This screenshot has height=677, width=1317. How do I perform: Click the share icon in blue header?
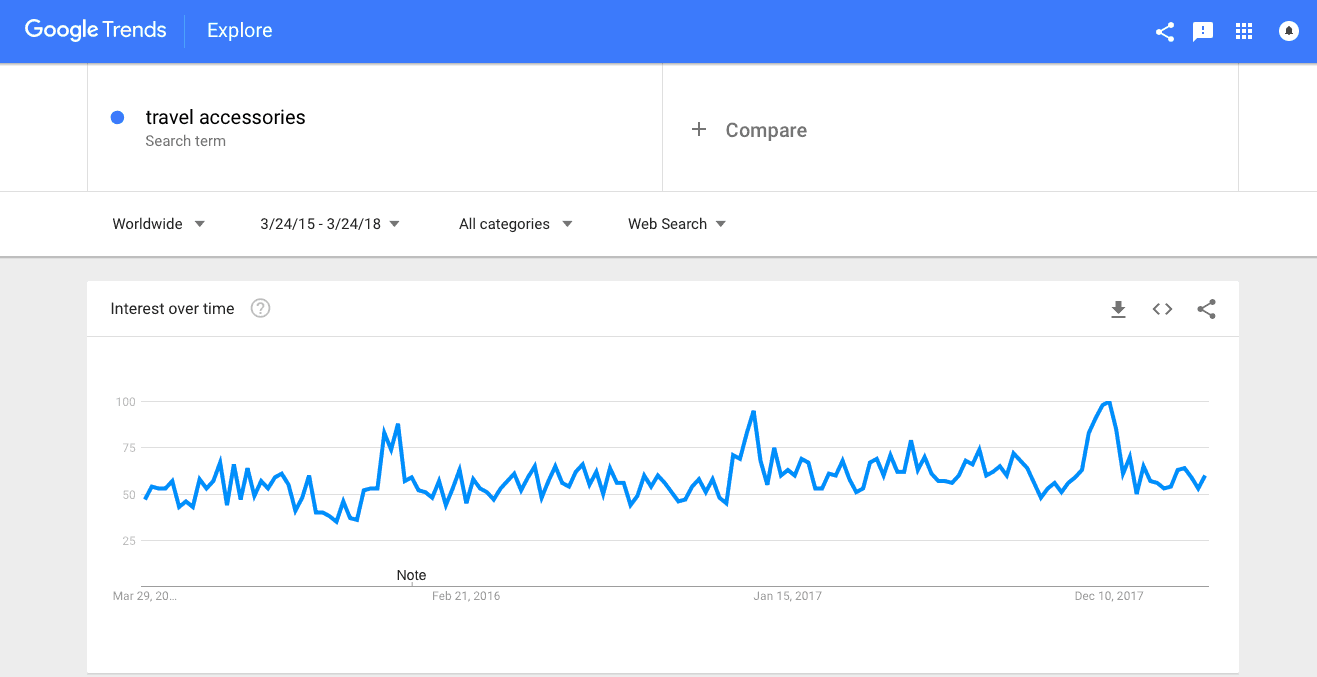click(1164, 31)
